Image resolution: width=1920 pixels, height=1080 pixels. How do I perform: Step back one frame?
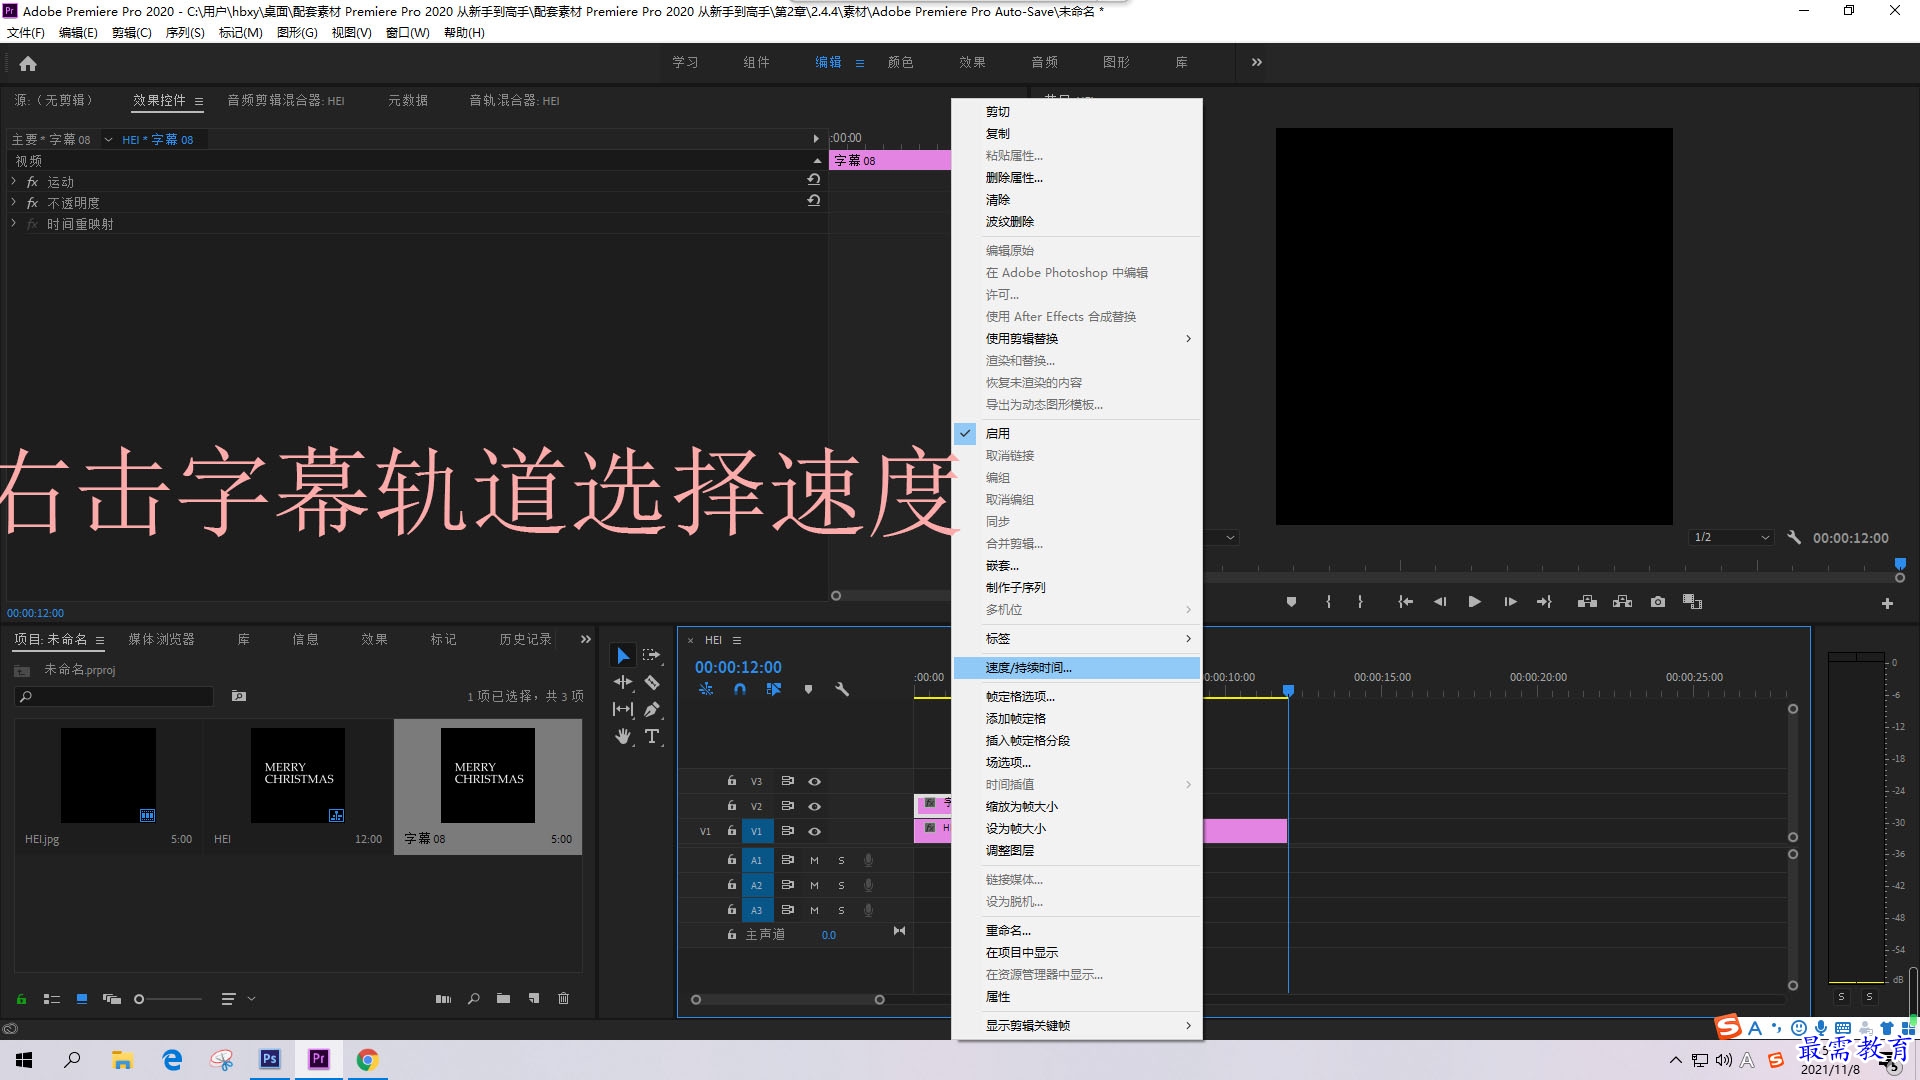pyautogui.click(x=1440, y=602)
